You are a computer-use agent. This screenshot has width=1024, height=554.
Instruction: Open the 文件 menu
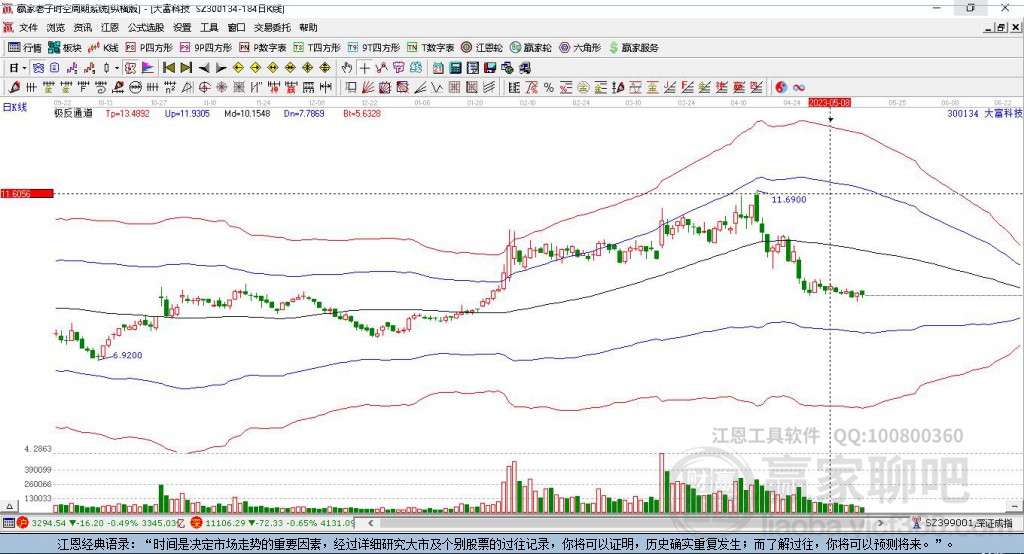pos(29,27)
